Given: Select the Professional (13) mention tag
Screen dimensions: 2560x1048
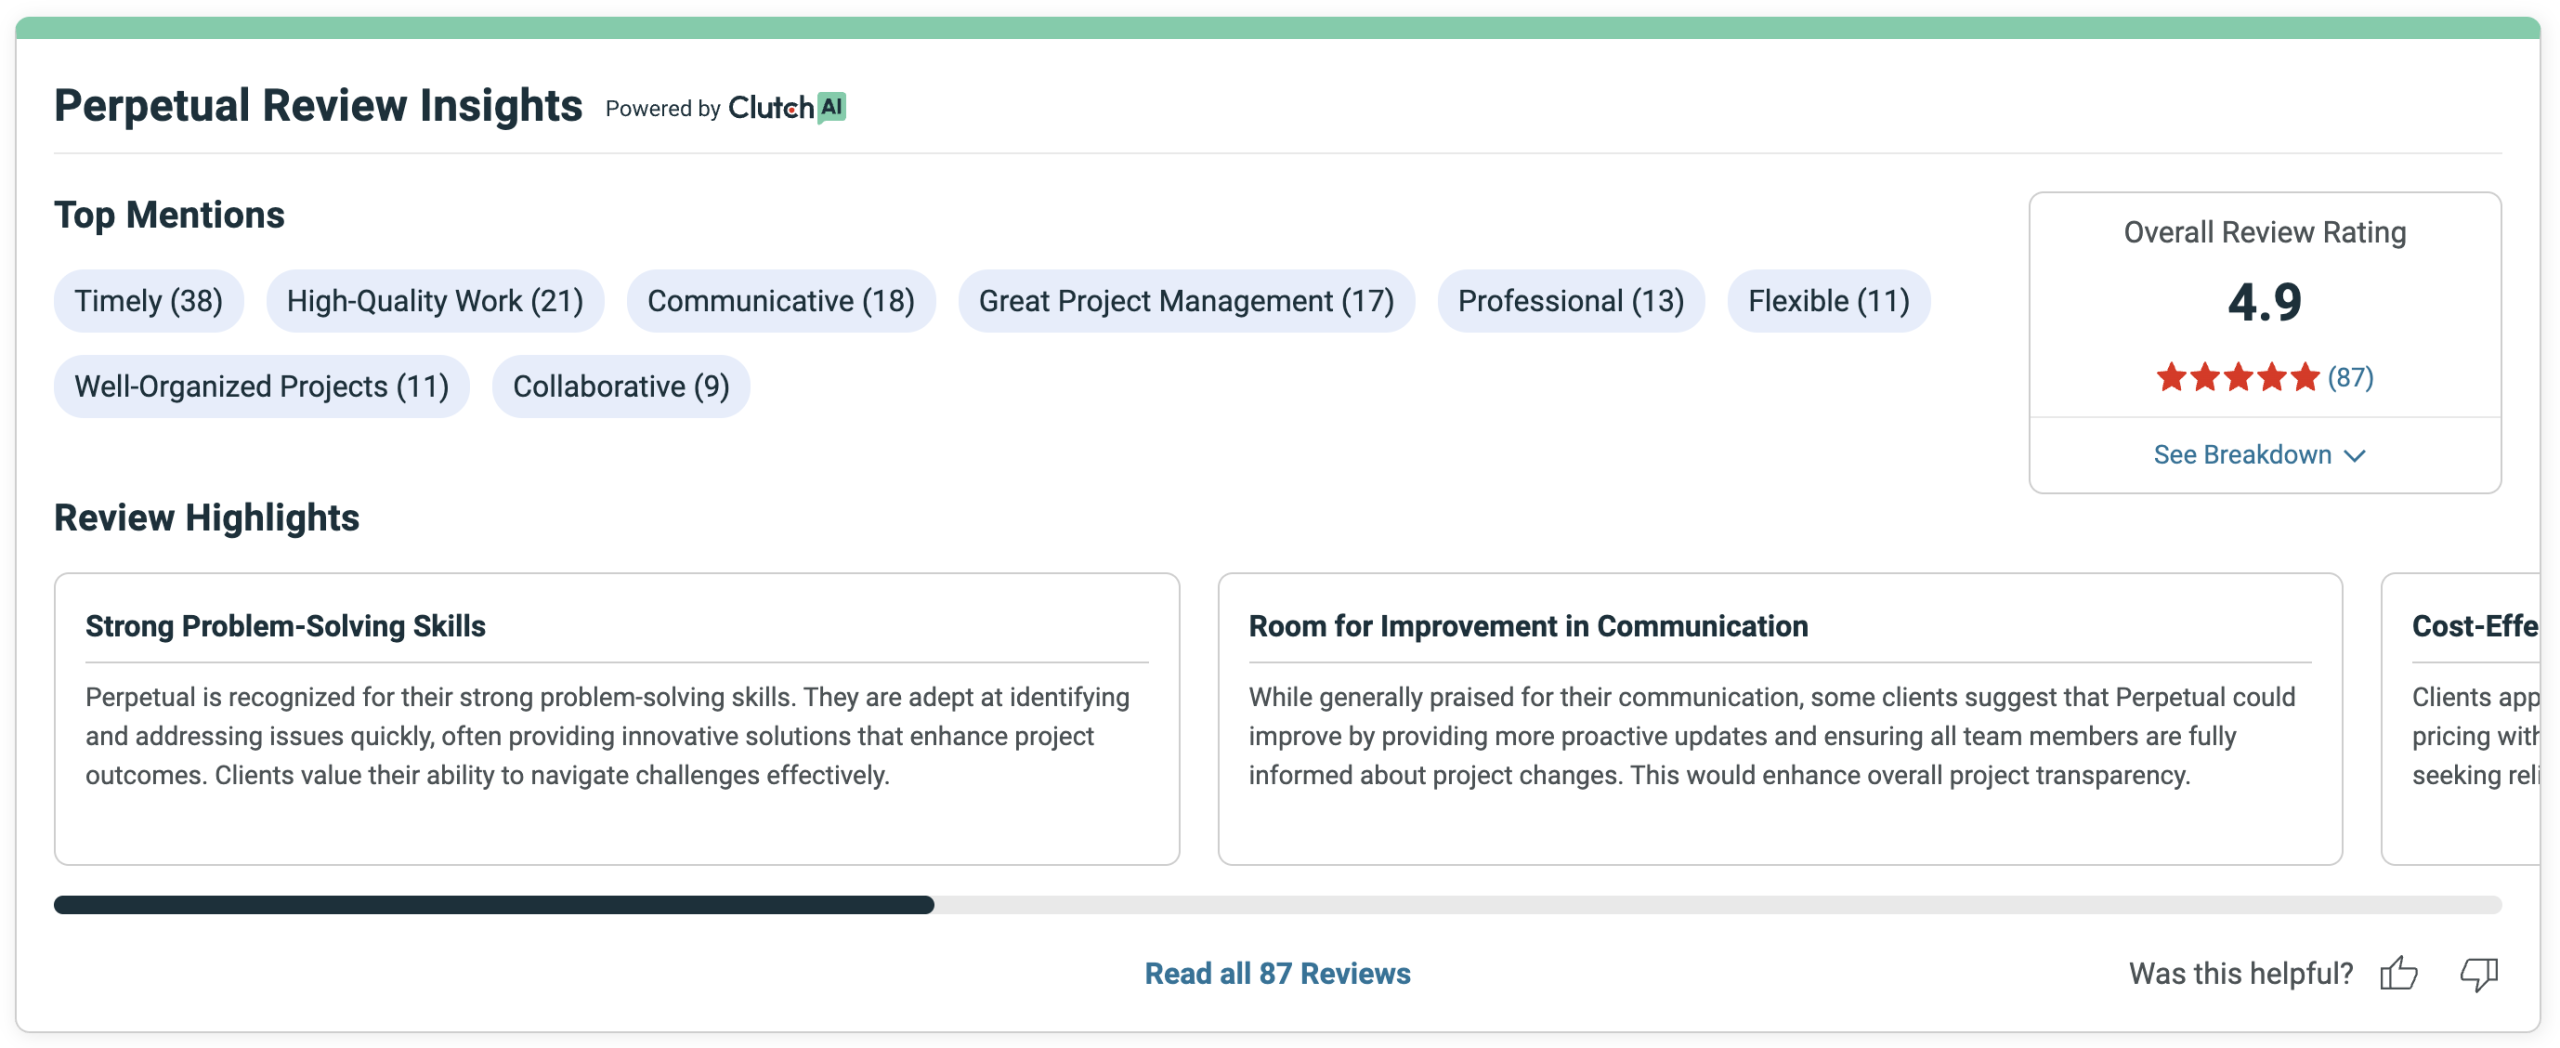Looking at the screenshot, I should tap(1571, 301).
